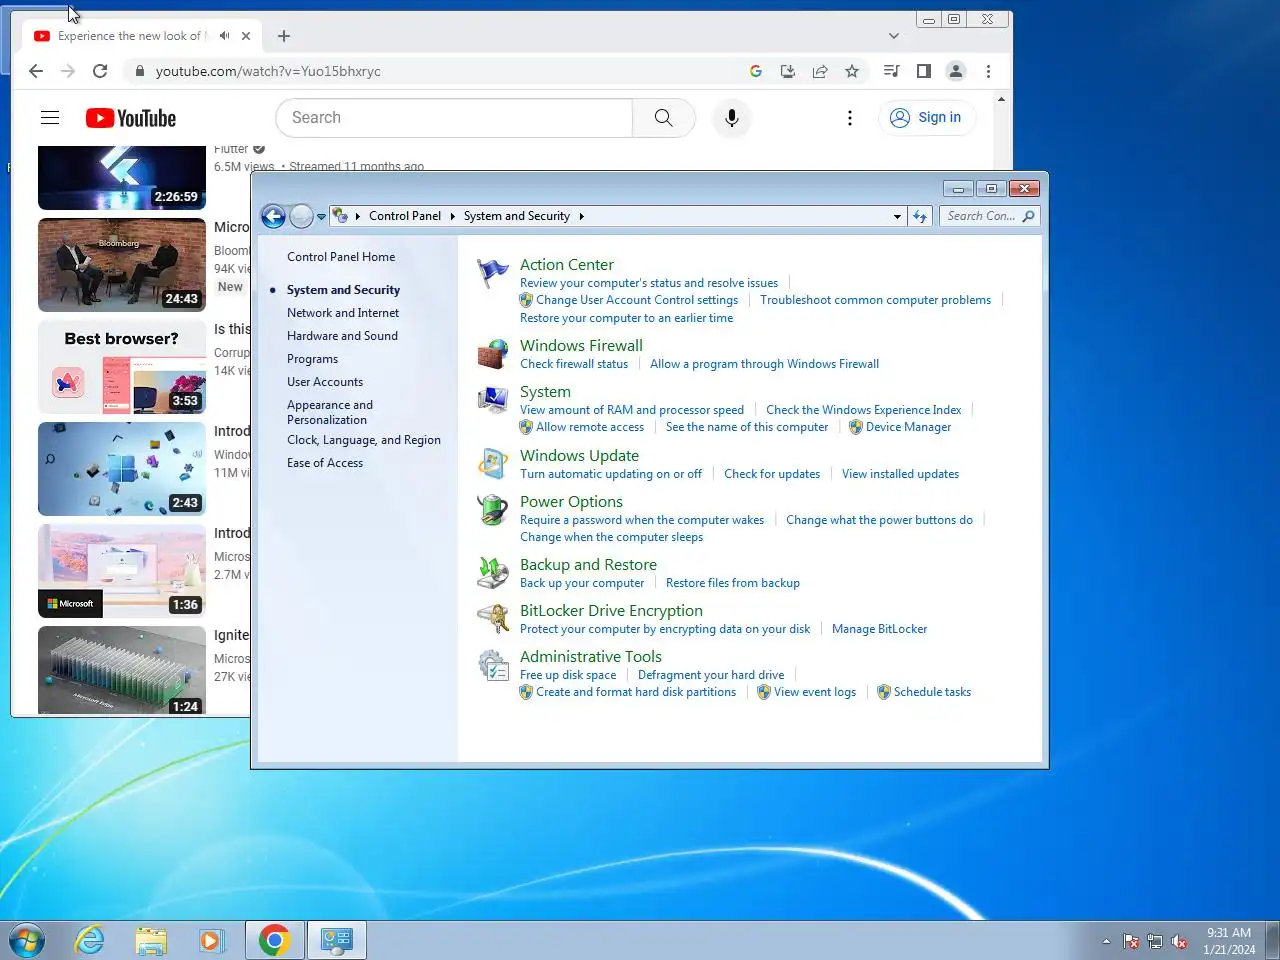
Task: Select Hardware and Sound category
Action: [342, 336]
